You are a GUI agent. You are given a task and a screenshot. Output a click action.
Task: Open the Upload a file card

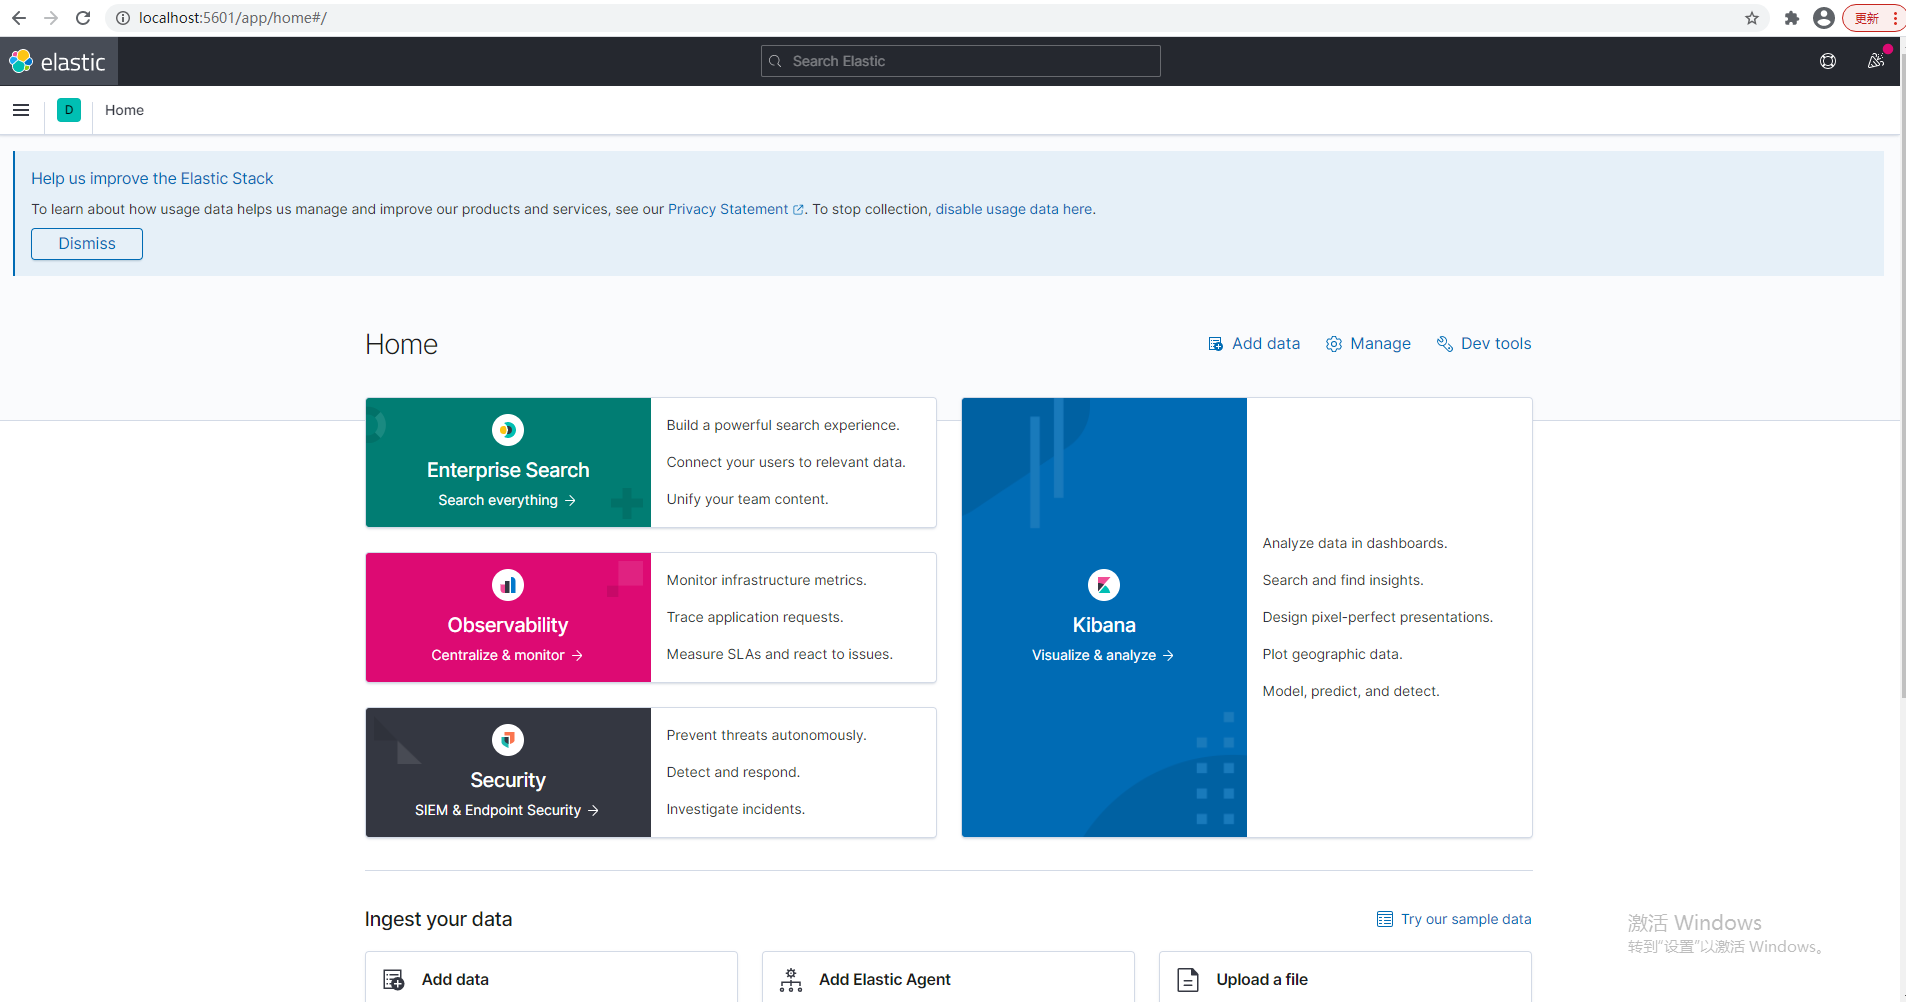(x=1345, y=977)
